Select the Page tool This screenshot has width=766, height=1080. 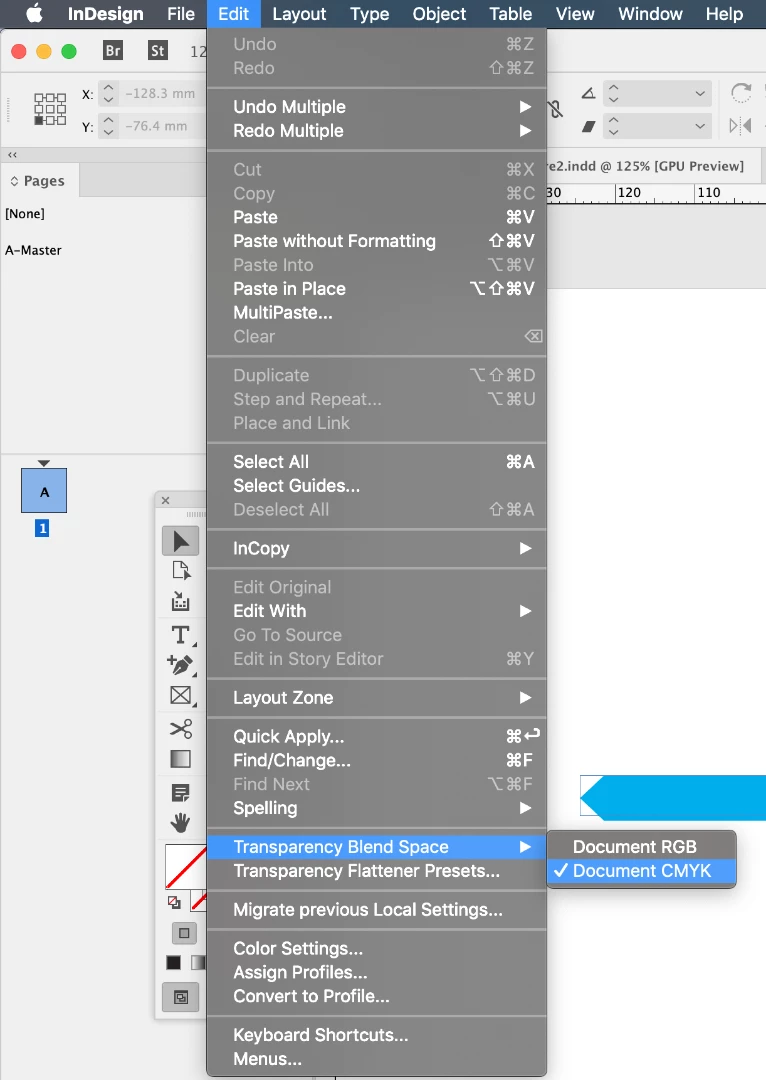180,571
